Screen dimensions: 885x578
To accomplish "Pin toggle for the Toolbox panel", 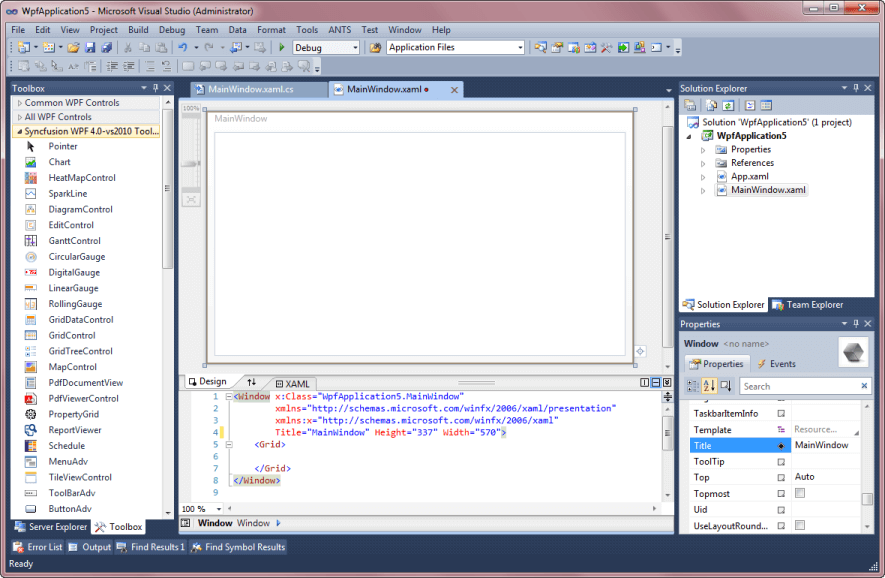I will [156, 88].
